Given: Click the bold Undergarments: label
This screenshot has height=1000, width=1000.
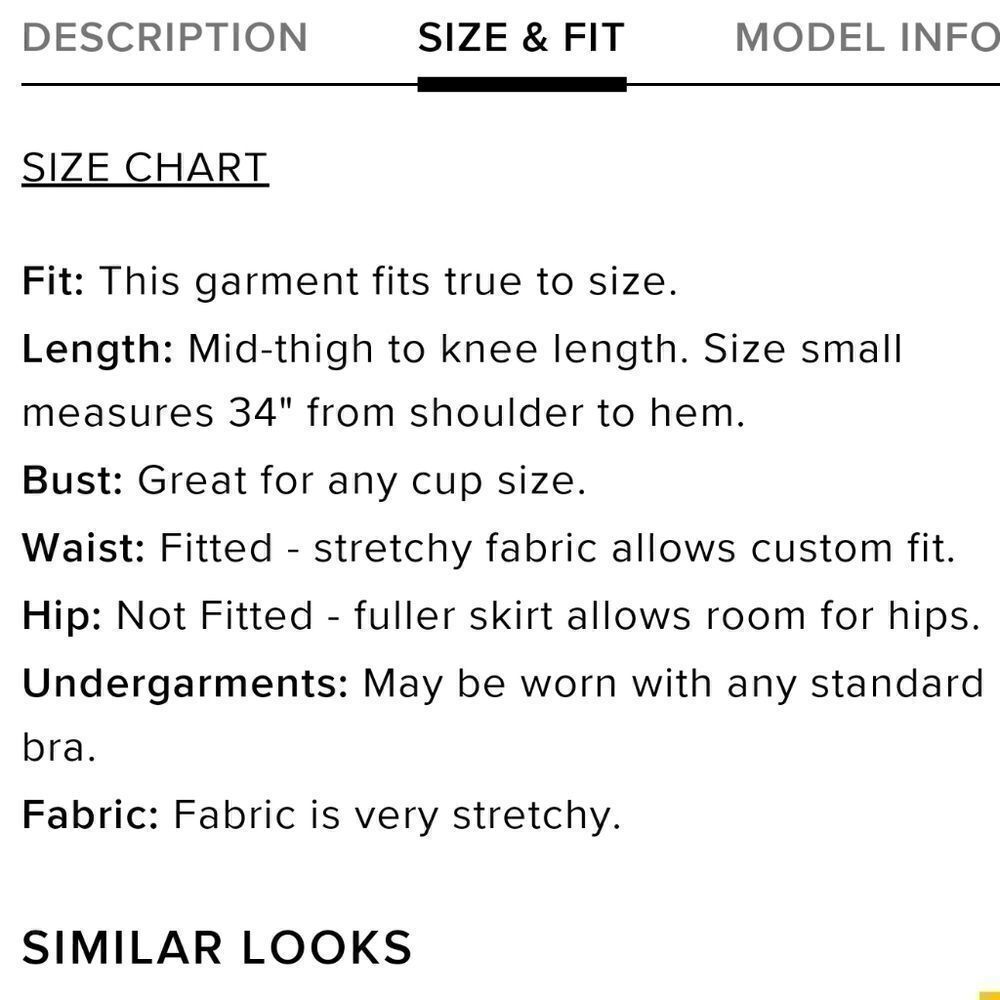Looking at the screenshot, I should coord(185,683).
